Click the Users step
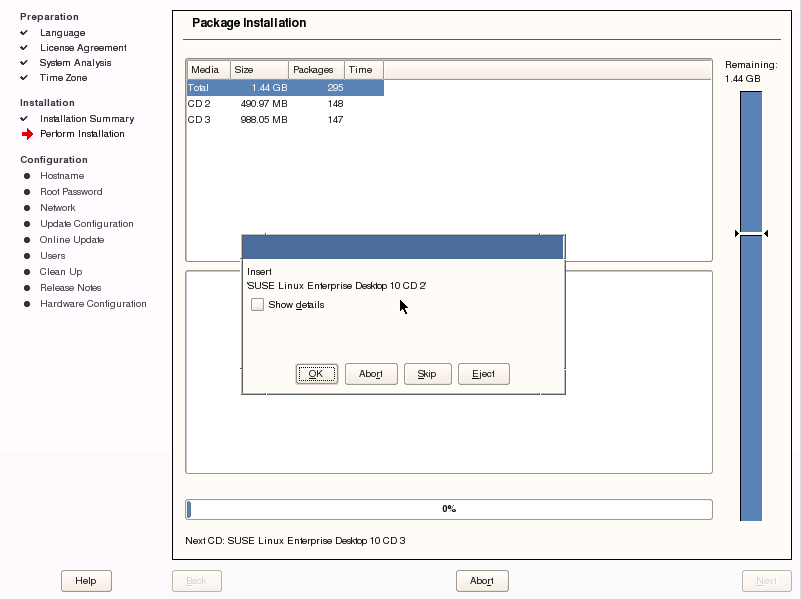The width and height of the screenshot is (801, 599). pos(53,256)
